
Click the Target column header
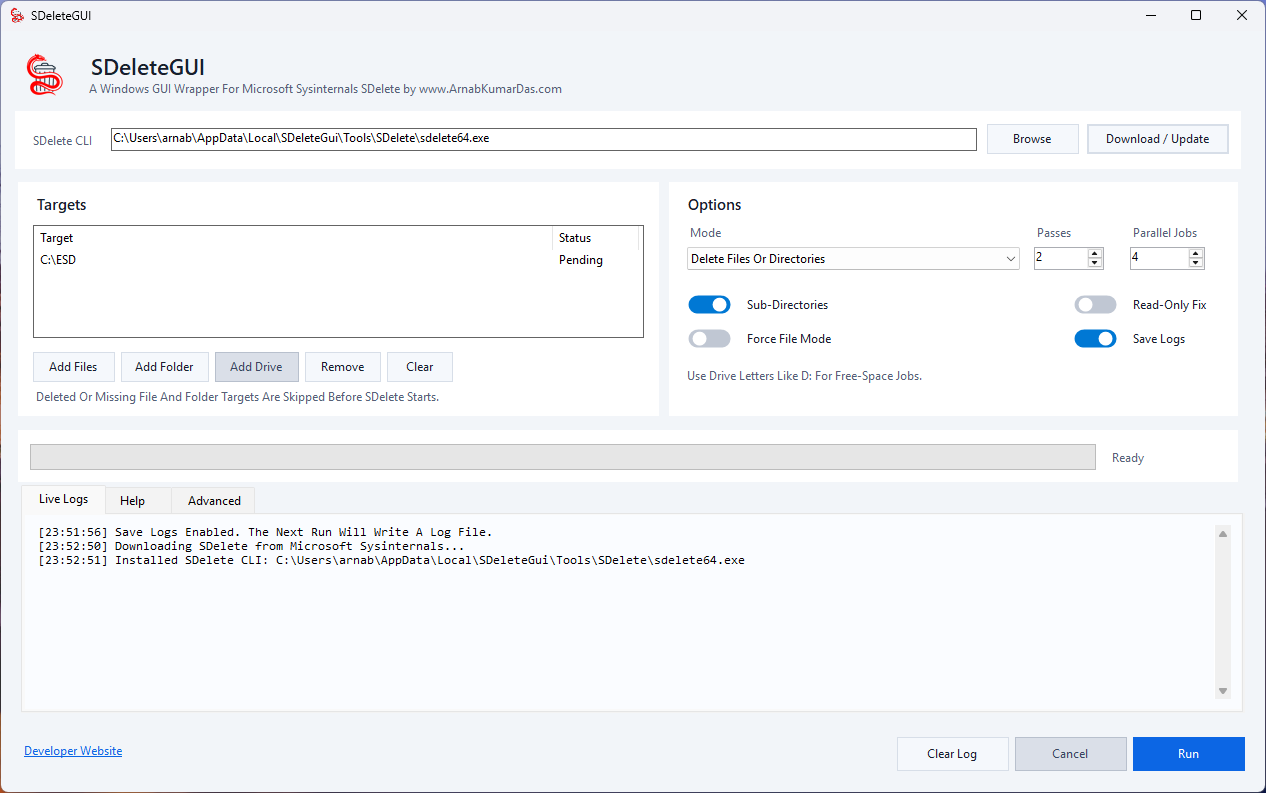[x=294, y=238]
